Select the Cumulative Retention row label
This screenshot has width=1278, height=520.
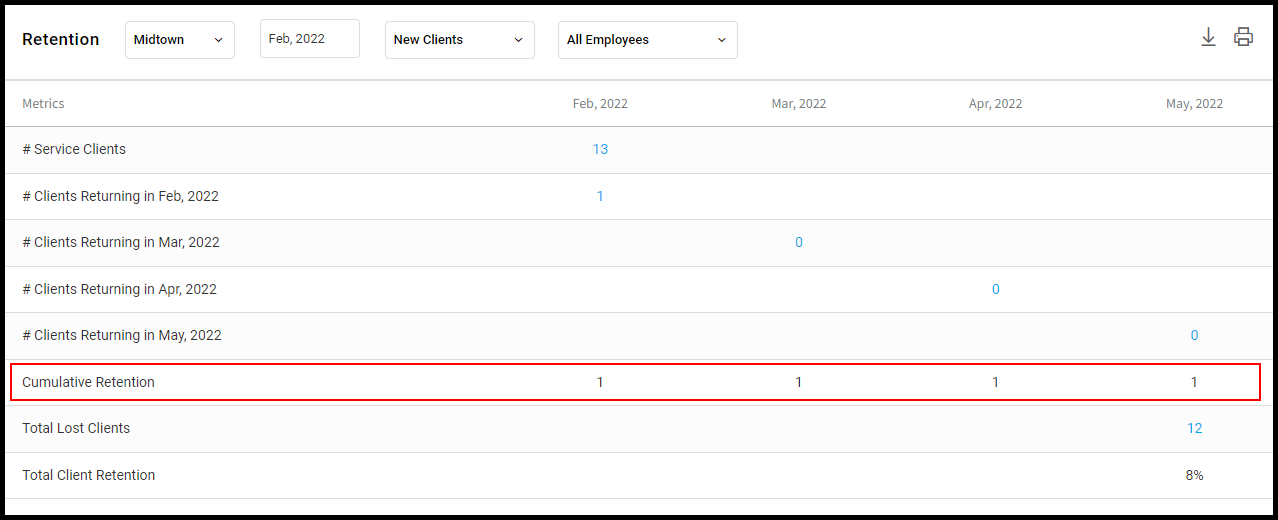pyautogui.click(x=88, y=382)
